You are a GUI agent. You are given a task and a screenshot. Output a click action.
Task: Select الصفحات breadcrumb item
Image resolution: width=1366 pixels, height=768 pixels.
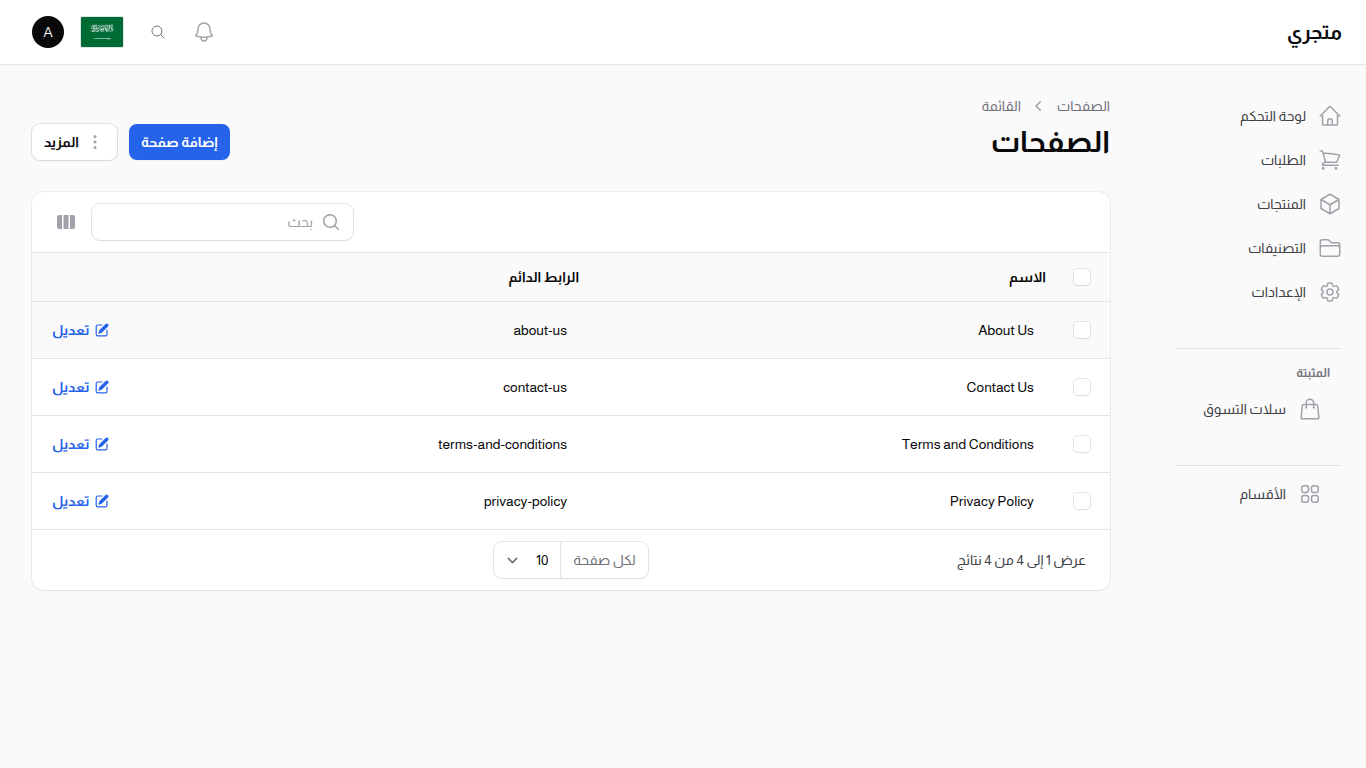pyautogui.click(x=1083, y=105)
